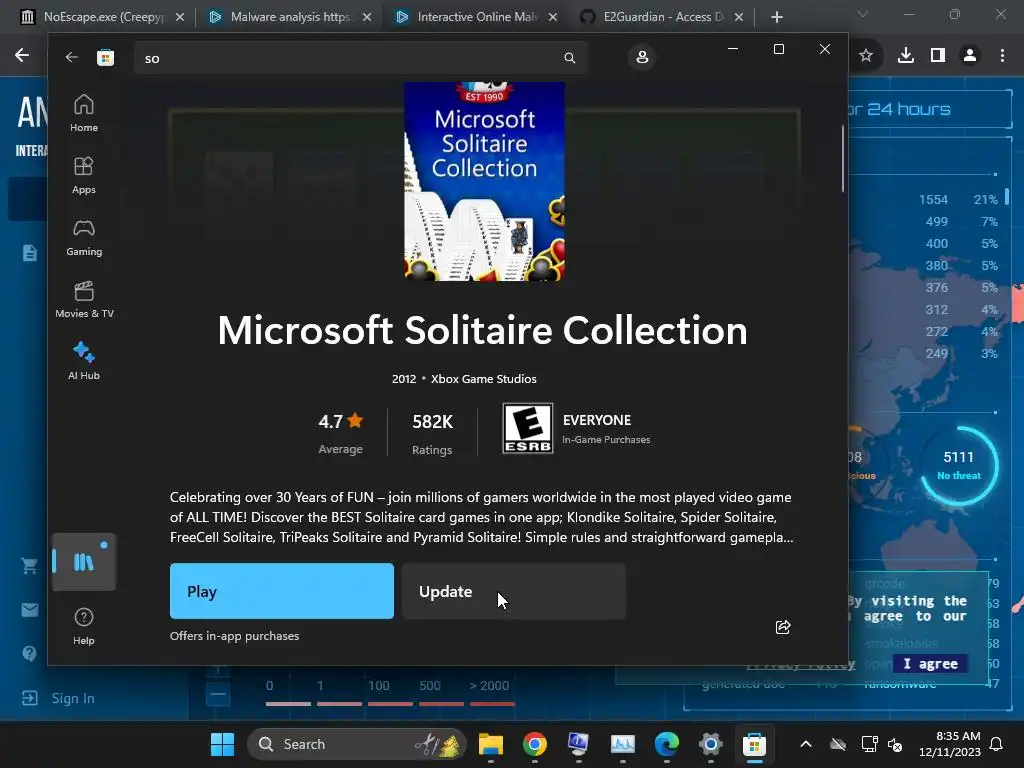Click the document icon in browser sidebar
Screen dimensions: 1024x768
(29, 253)
